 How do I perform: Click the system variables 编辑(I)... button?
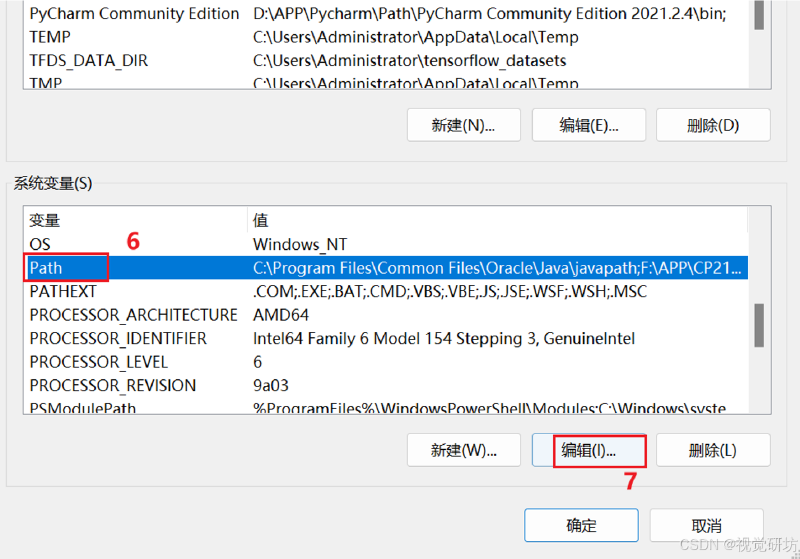pyautogui.click(x=589, y=450)
